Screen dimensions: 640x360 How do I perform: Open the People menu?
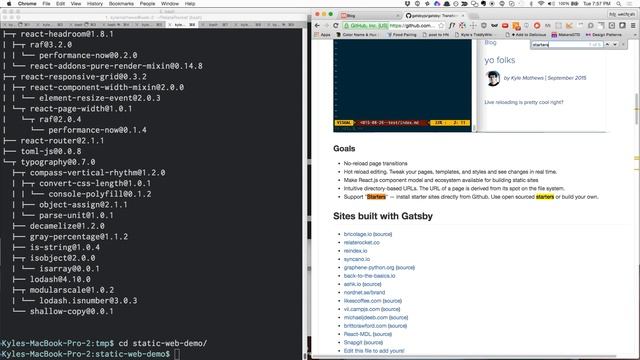tap(147, 4)
